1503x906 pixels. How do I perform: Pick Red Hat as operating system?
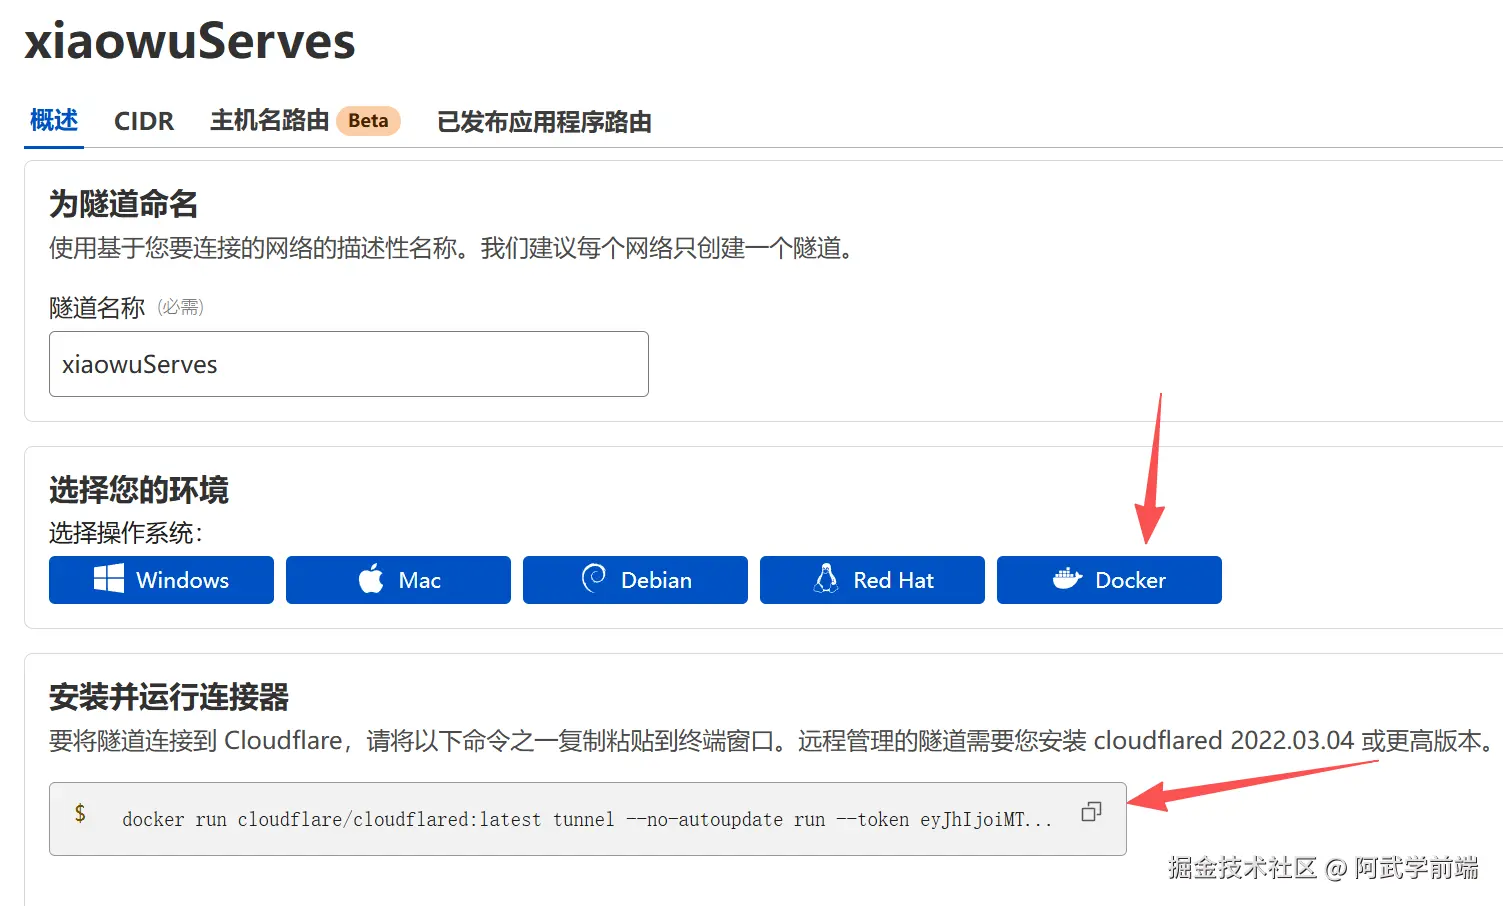(x=872, y=580)
